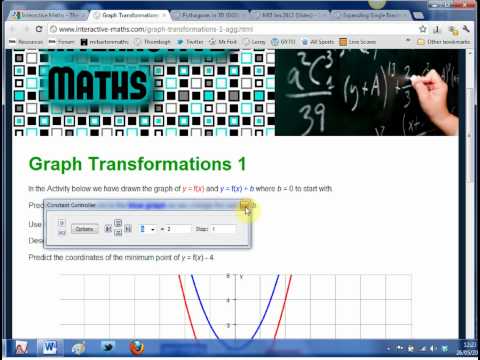Bookmark this page with the star icon
The width and height of the screenshot is (480, 360).
point(423,29)
